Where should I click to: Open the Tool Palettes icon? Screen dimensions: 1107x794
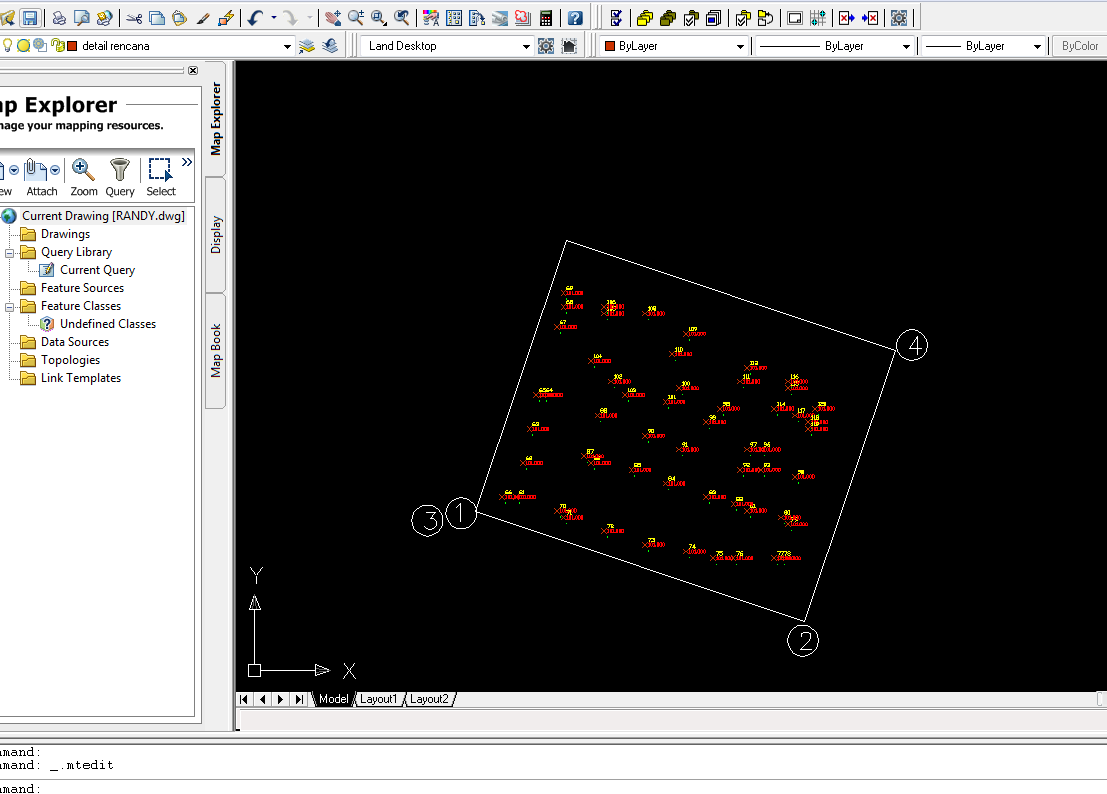click(477, 18)
